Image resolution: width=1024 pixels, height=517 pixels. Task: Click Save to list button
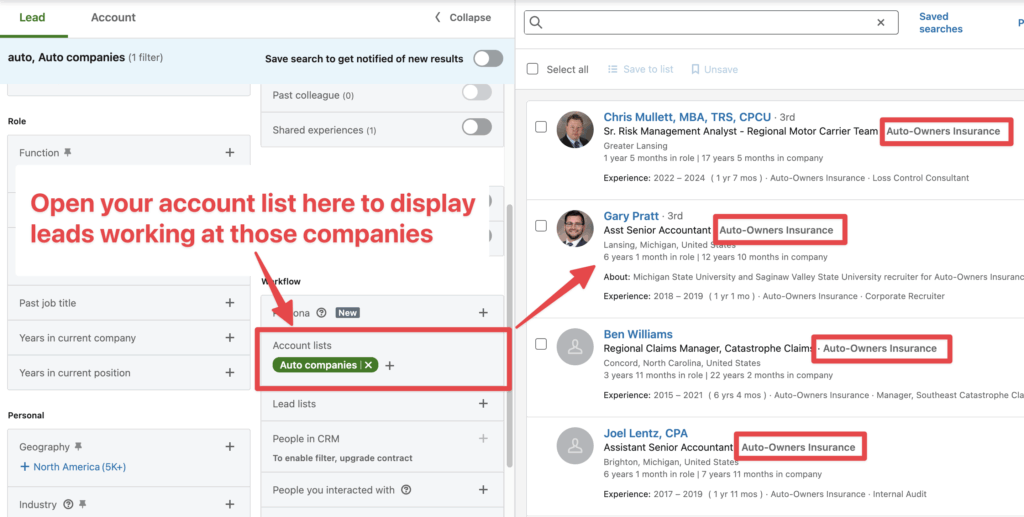coord(640,69)
